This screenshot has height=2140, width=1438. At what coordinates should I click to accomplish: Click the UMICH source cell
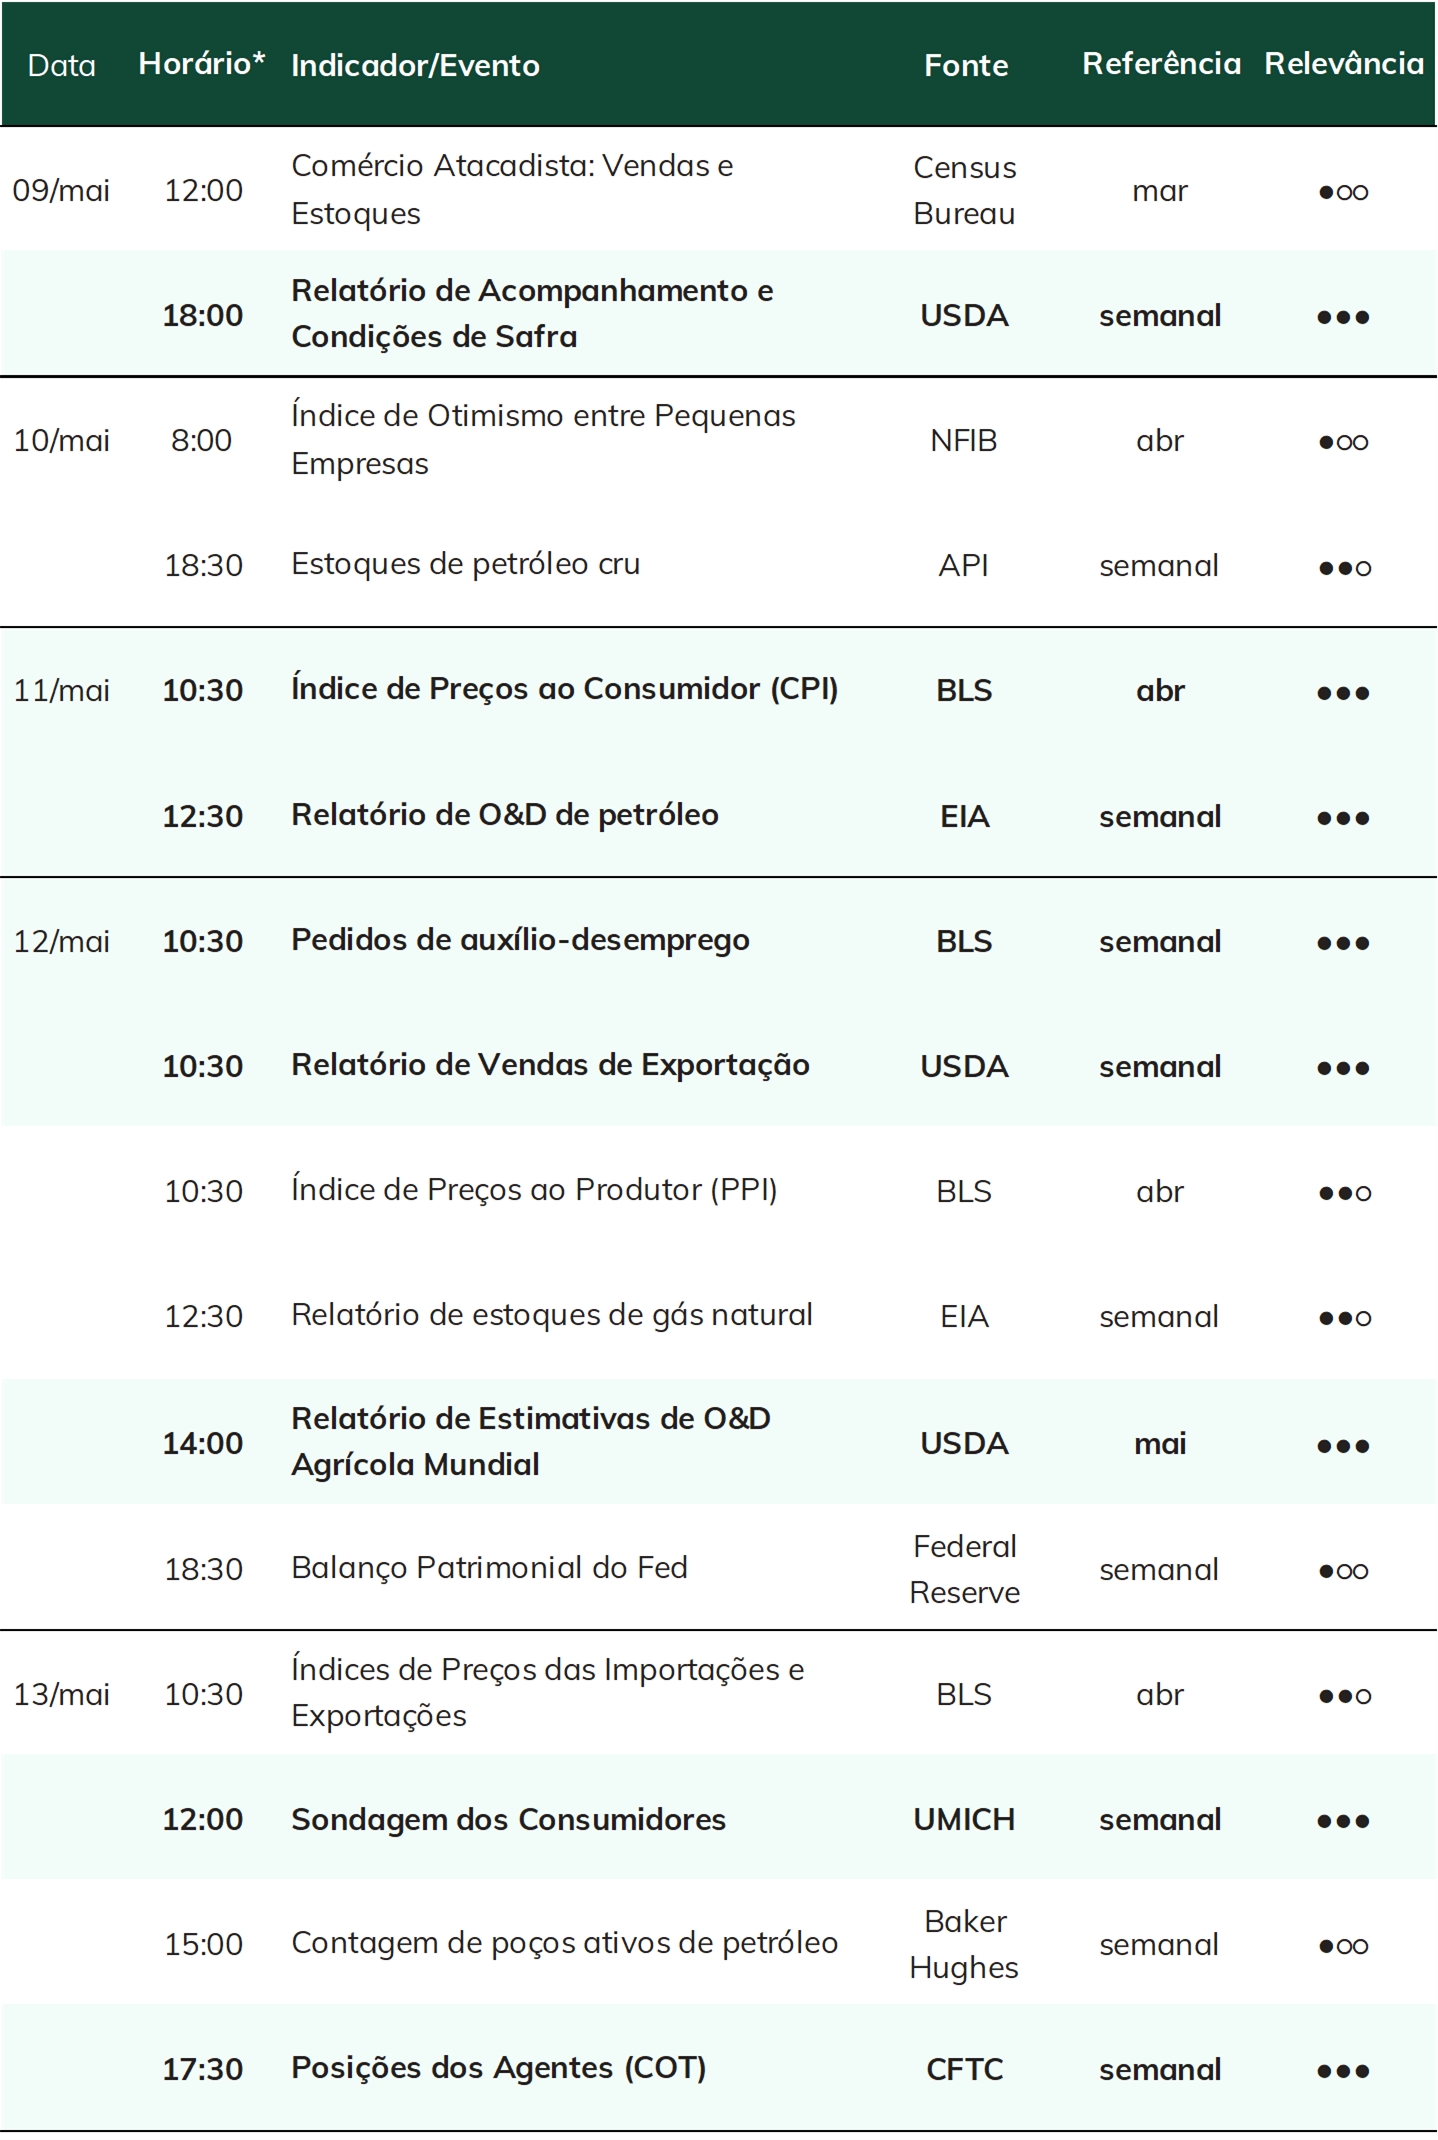coord(964,1819)
